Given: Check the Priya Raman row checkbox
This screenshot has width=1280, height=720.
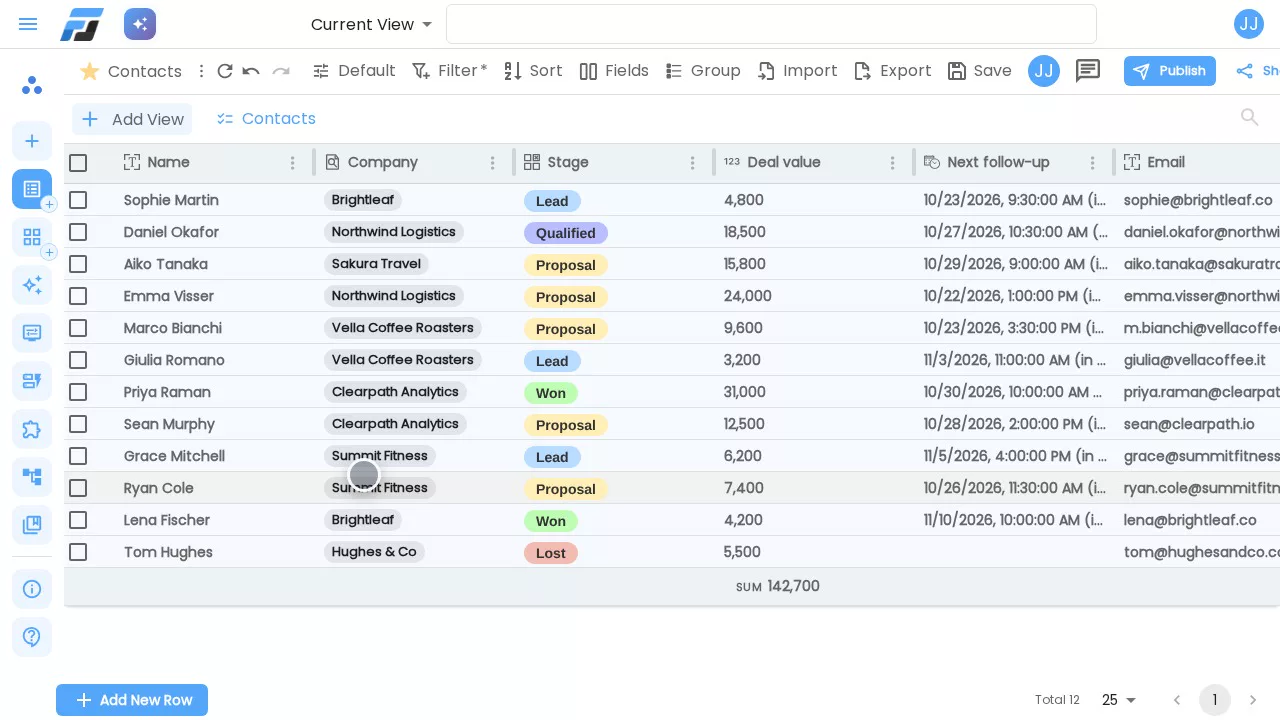Looking at the screenshot, I should [78, 392].
